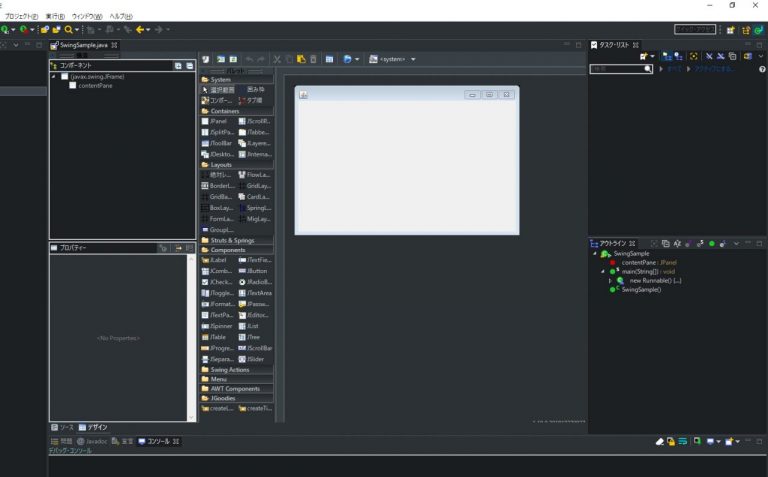Click the cut scissors icon in designer toolbar
Image resolution: width=768 pixels, height=477 pixels.
point(277,59)
